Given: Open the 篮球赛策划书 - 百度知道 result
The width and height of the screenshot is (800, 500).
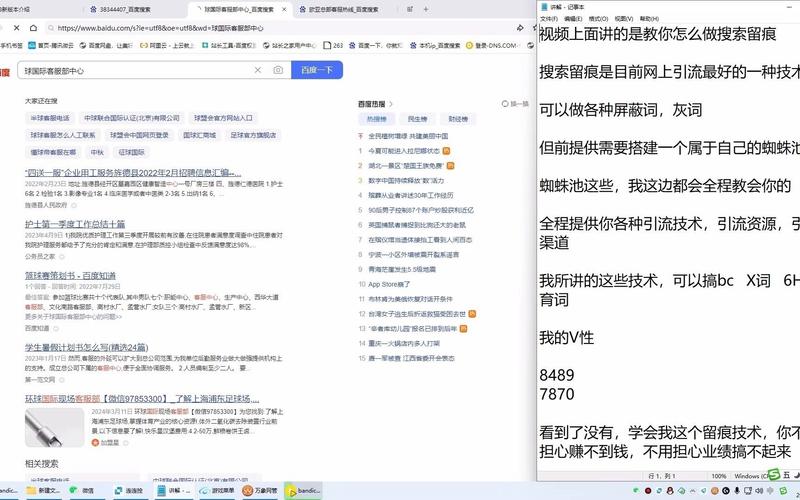Looking at the screenshot, I should (70, 276).
